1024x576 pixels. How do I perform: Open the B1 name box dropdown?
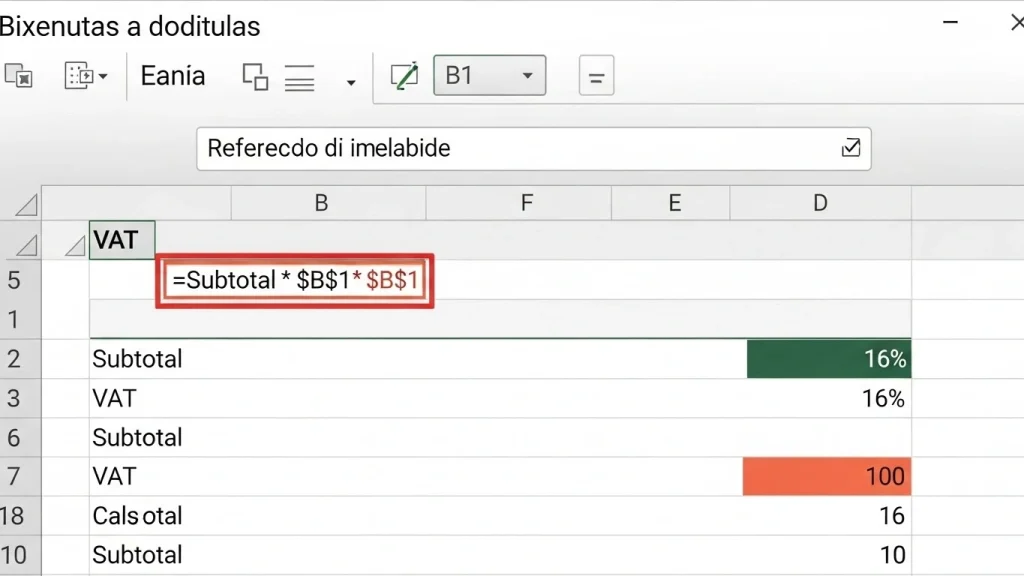[x=528, y=76]
